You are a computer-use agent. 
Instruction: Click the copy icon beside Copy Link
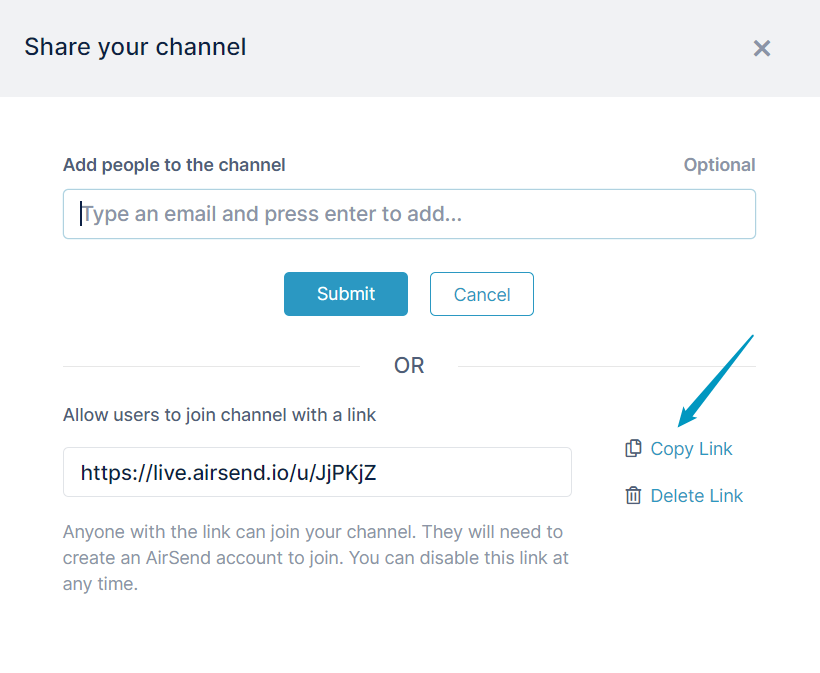[x=633, y=449]
